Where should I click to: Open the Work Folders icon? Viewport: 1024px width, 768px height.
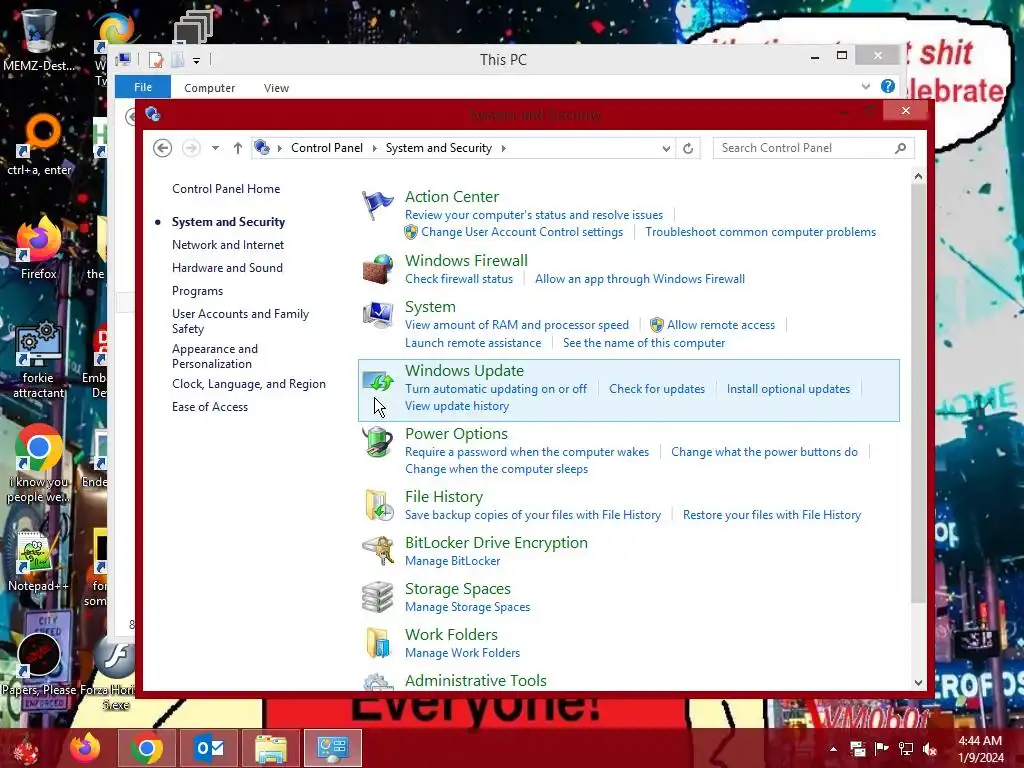coord(377,643)
